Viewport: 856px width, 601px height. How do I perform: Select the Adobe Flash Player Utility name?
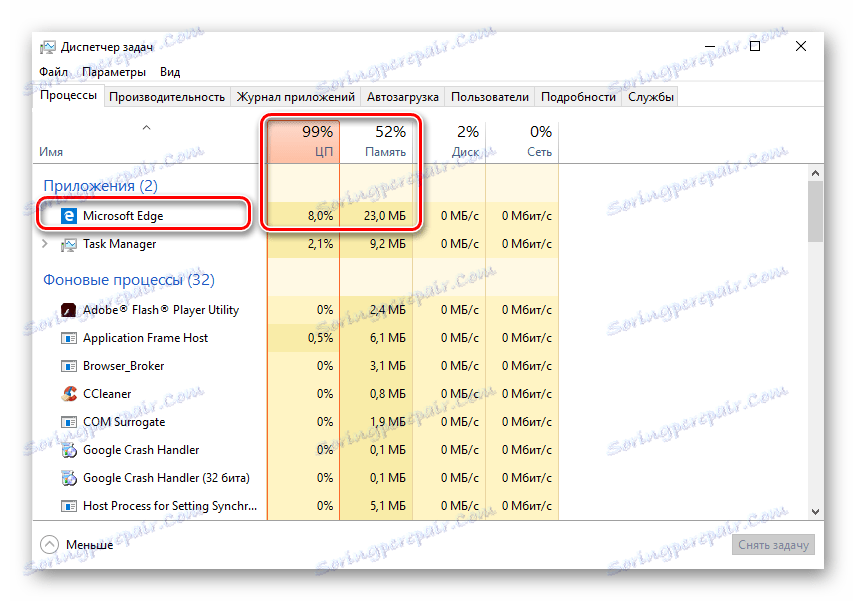pos(160,310)
